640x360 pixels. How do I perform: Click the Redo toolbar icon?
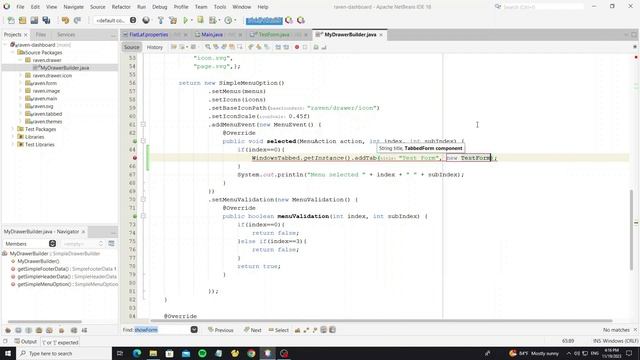77,20
